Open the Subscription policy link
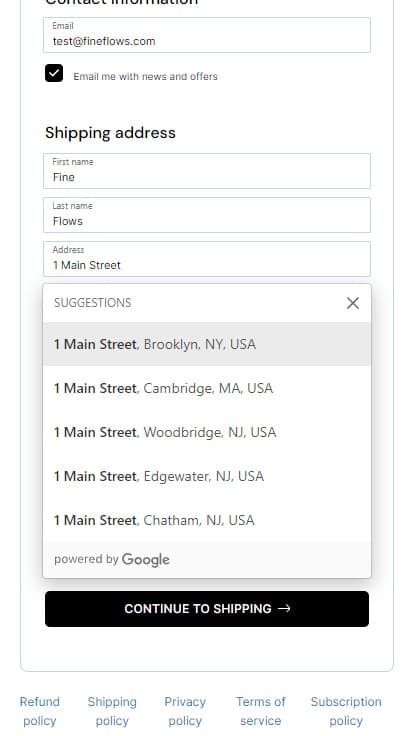The width and height of the screenshot is (414, 736). pyautogui.click(x=346, y=711)
